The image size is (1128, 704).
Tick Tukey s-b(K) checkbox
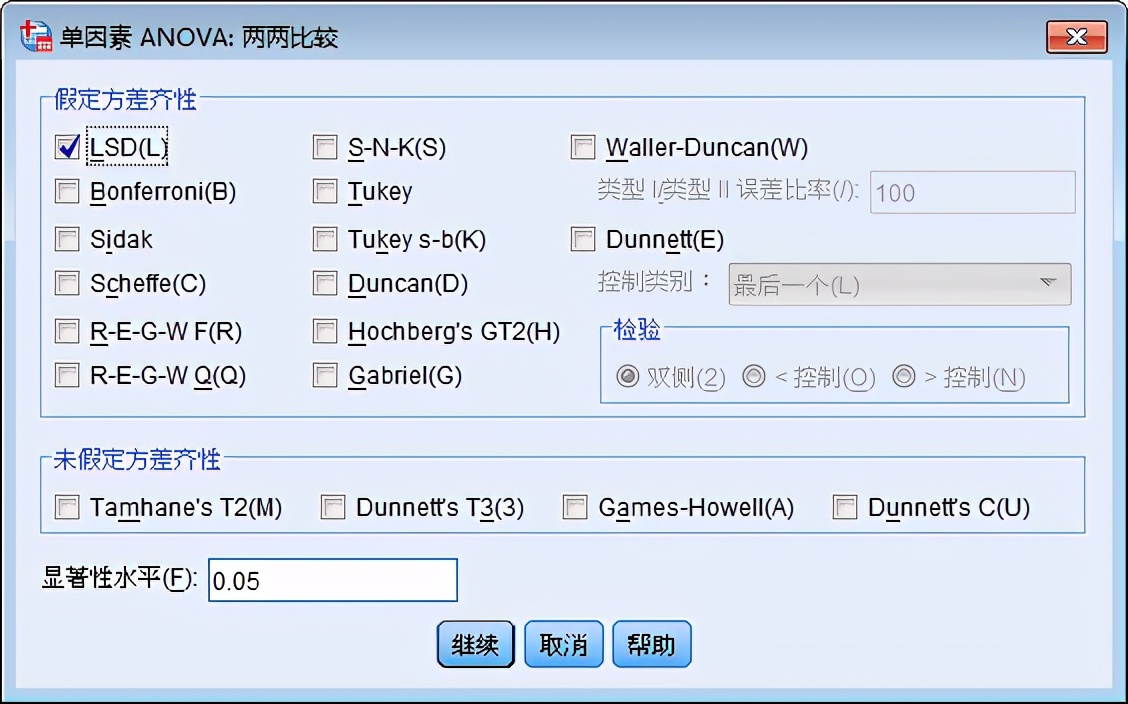tap(325, 239)
